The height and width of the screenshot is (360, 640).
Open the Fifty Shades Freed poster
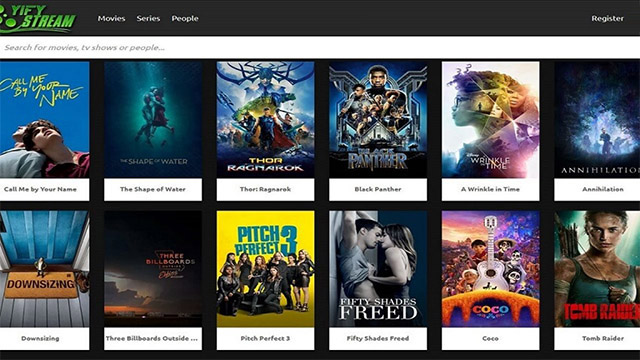coord(378,269)
